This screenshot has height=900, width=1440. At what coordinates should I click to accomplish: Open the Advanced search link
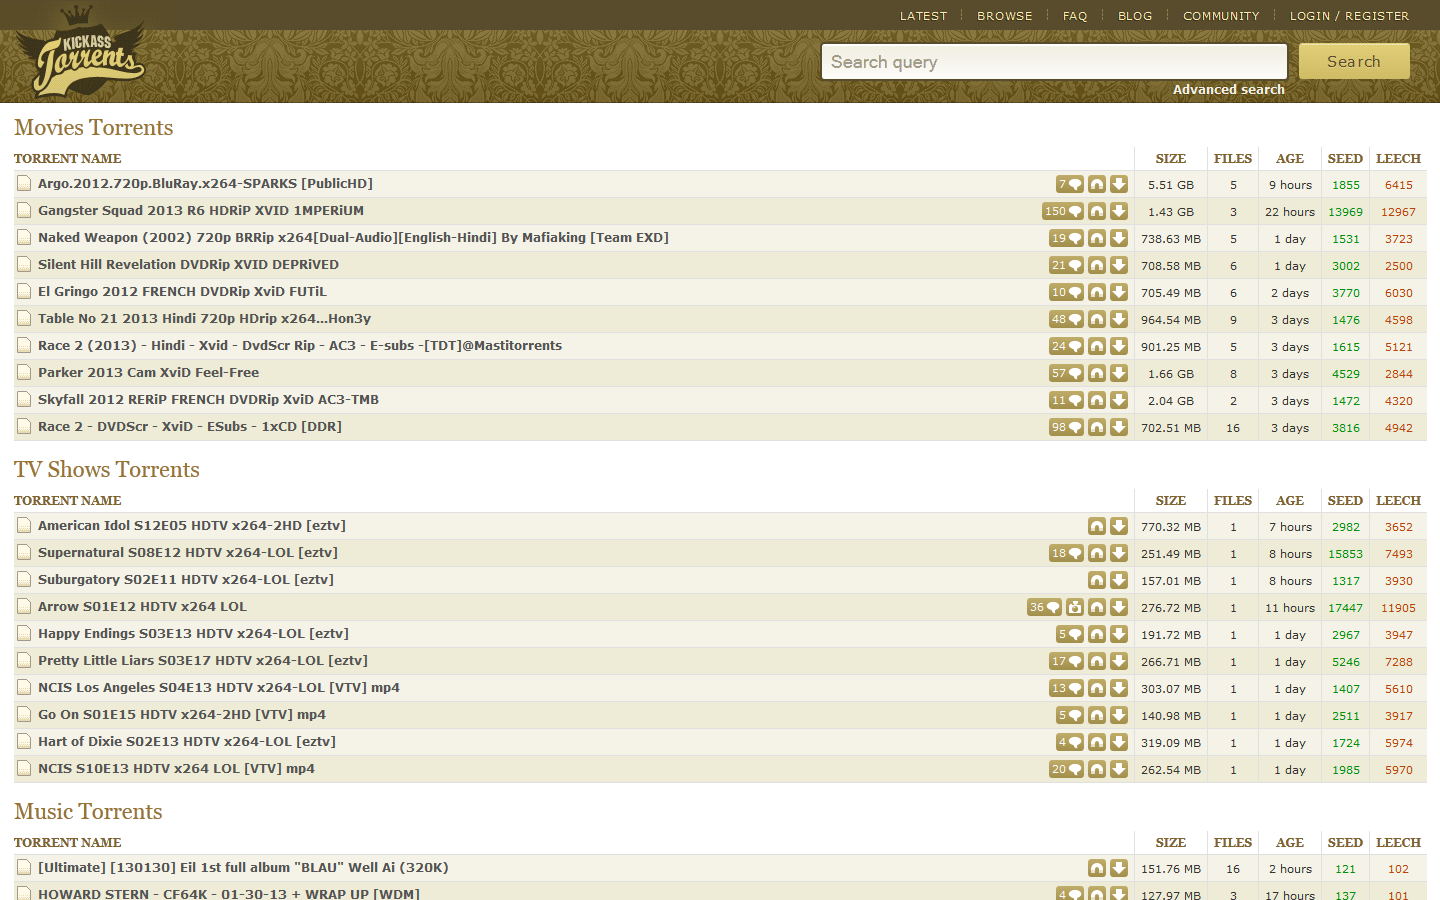1229,89
